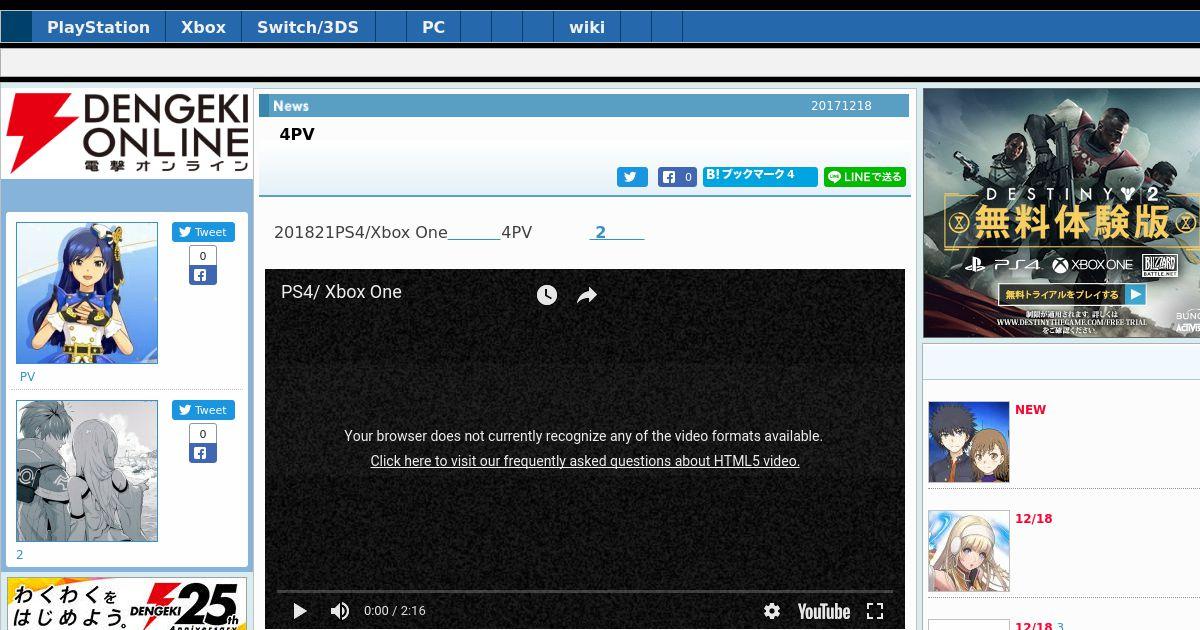Go to Dengeki Online home logo
The width and height of the screenshot is (1200, 630).
point(127,133)
